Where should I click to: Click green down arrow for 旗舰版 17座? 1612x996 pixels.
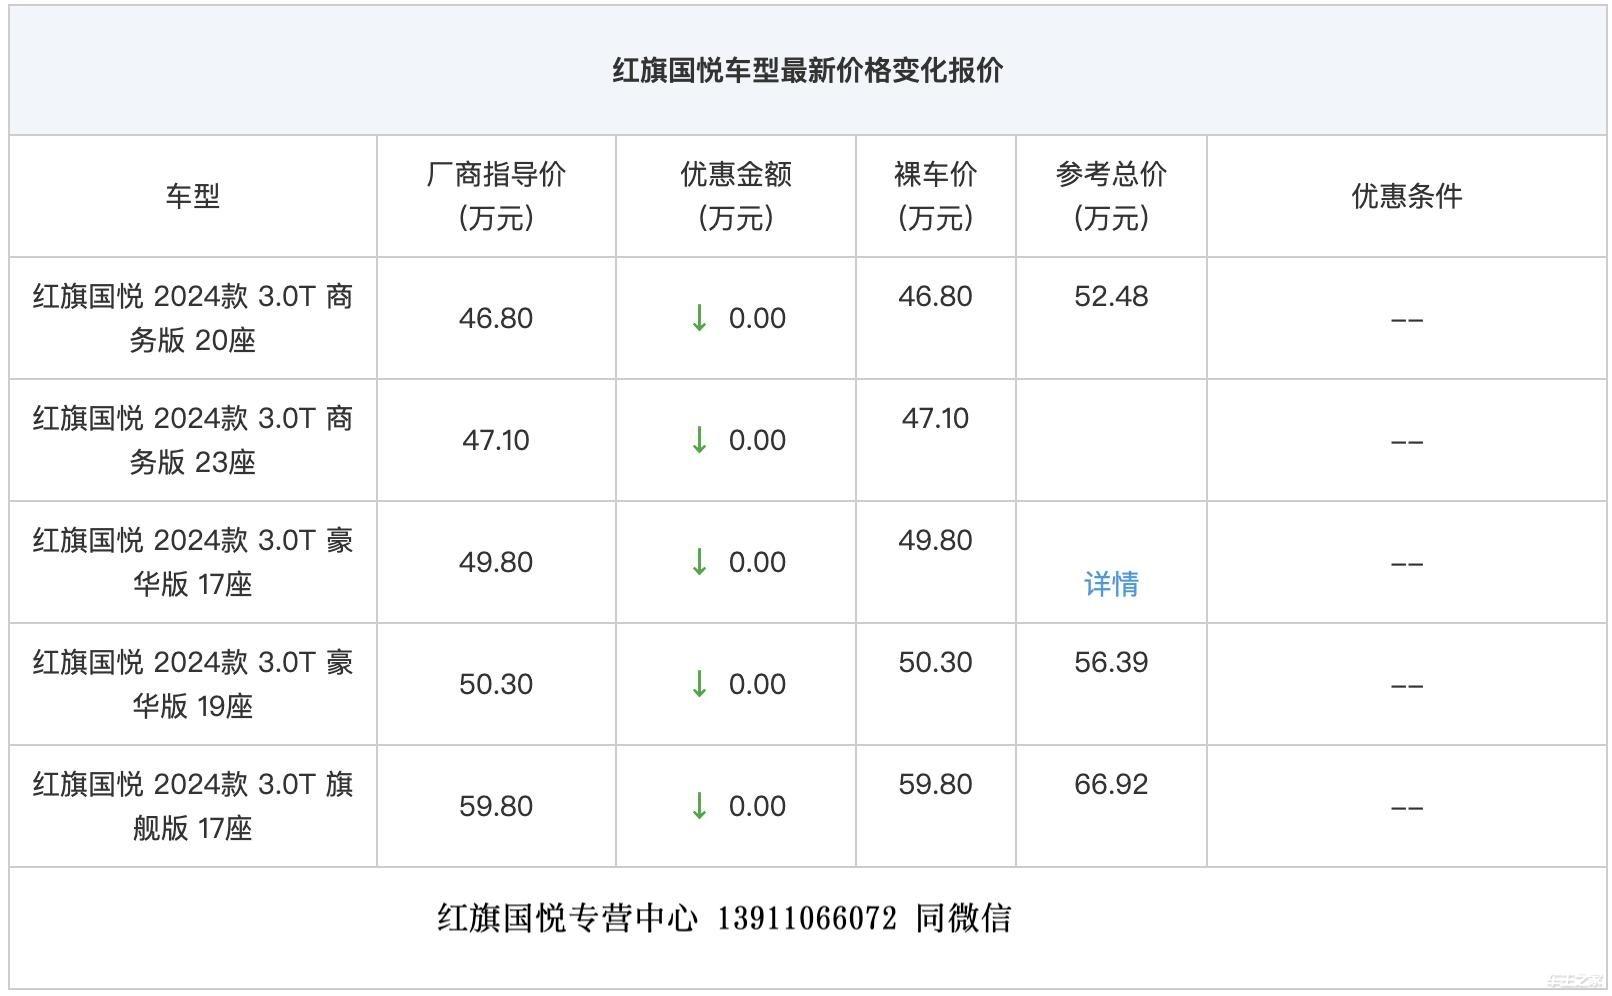(699, 806)
